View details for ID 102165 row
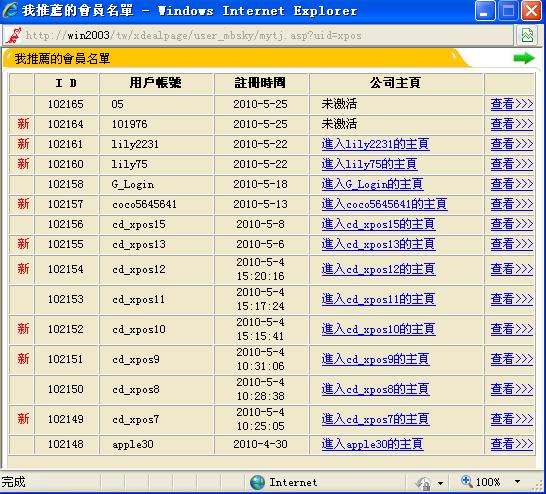The image size is (546, 494). pyautogui.click(x=512, y=104)
